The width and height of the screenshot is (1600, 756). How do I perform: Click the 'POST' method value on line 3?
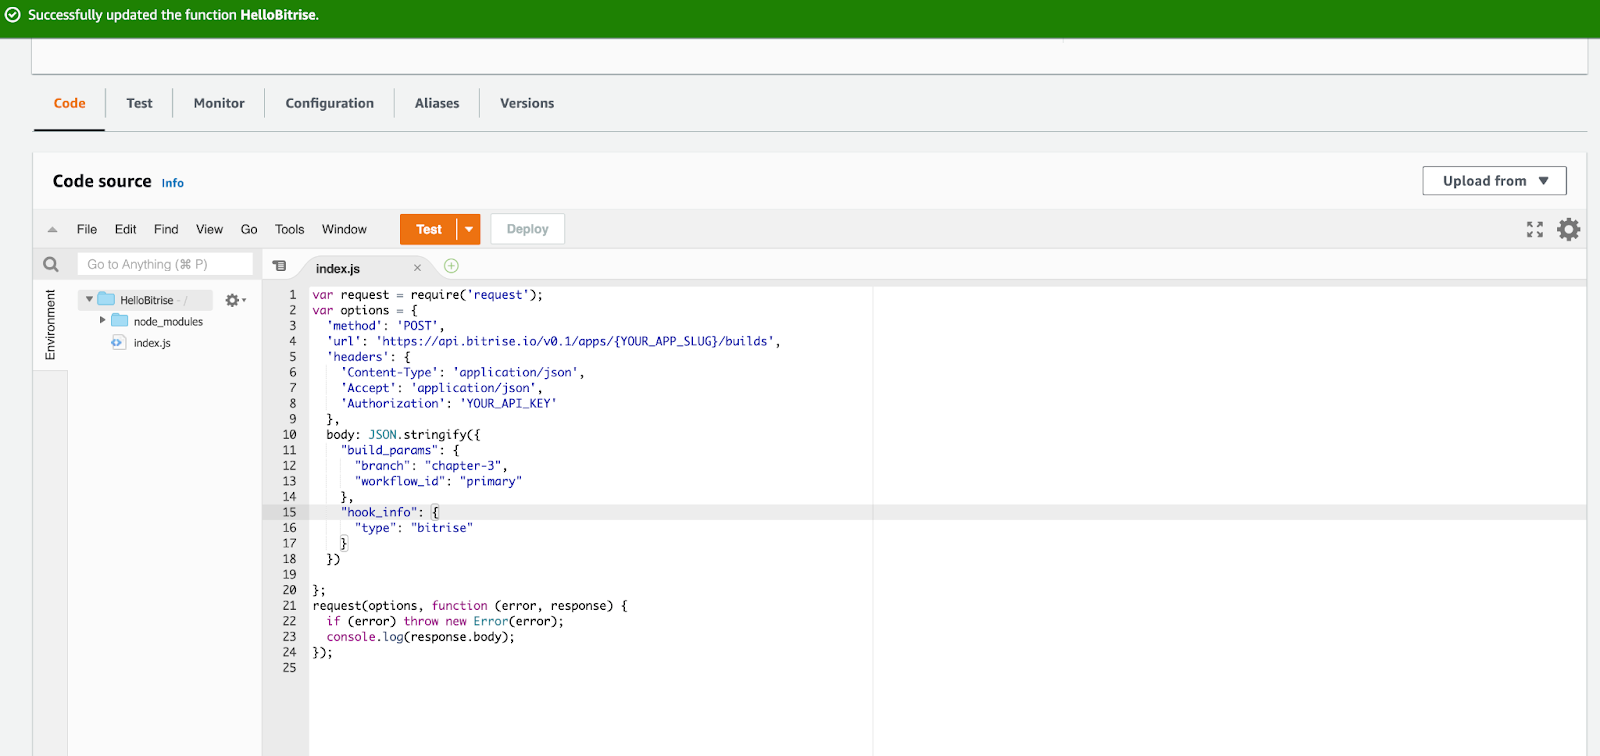(x=417, y=326)
